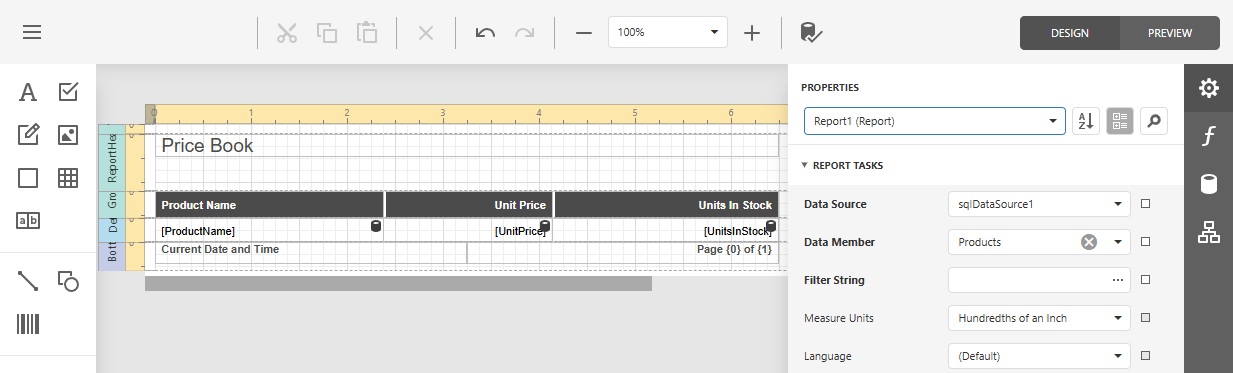1233x373 pixels.
Task: Select the Picture Box control tool
Action: (68, 134)
